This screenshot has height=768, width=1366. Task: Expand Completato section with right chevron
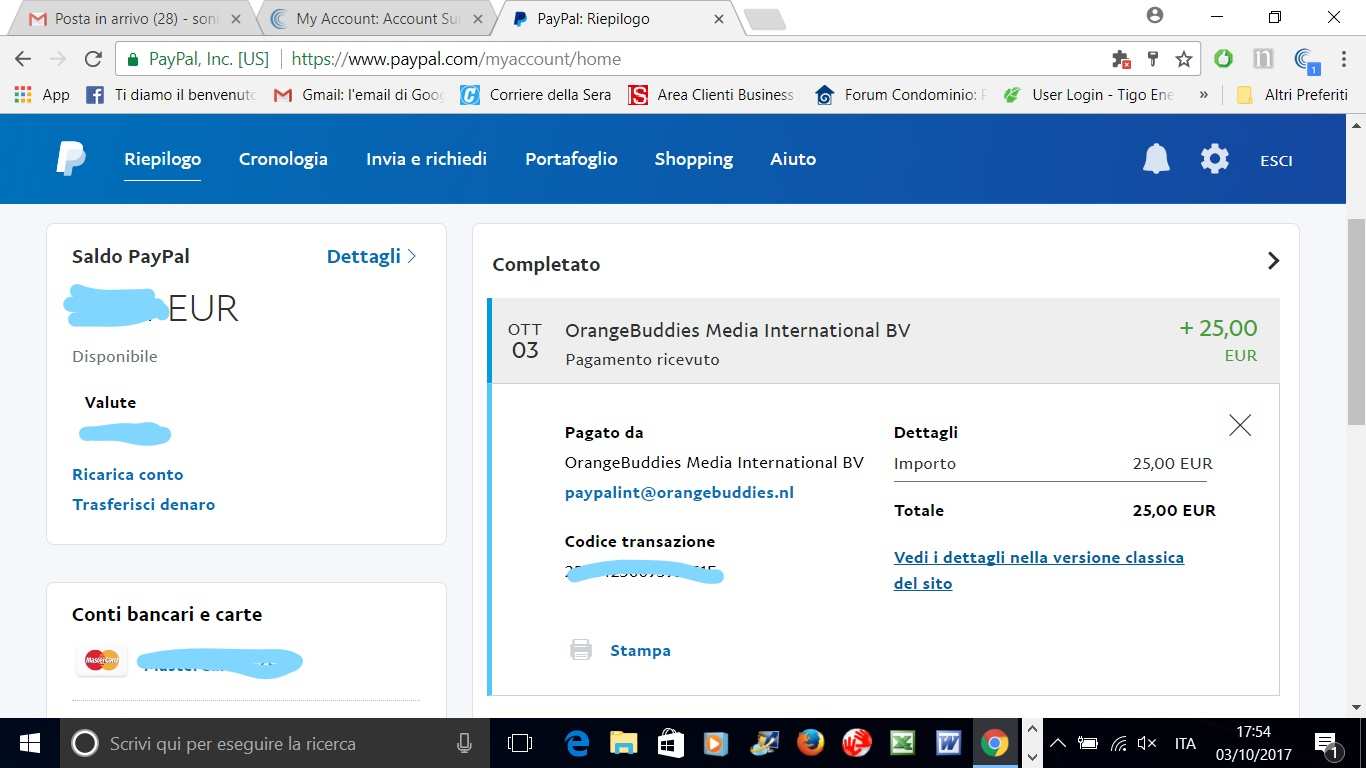[x=1273, y=261]
